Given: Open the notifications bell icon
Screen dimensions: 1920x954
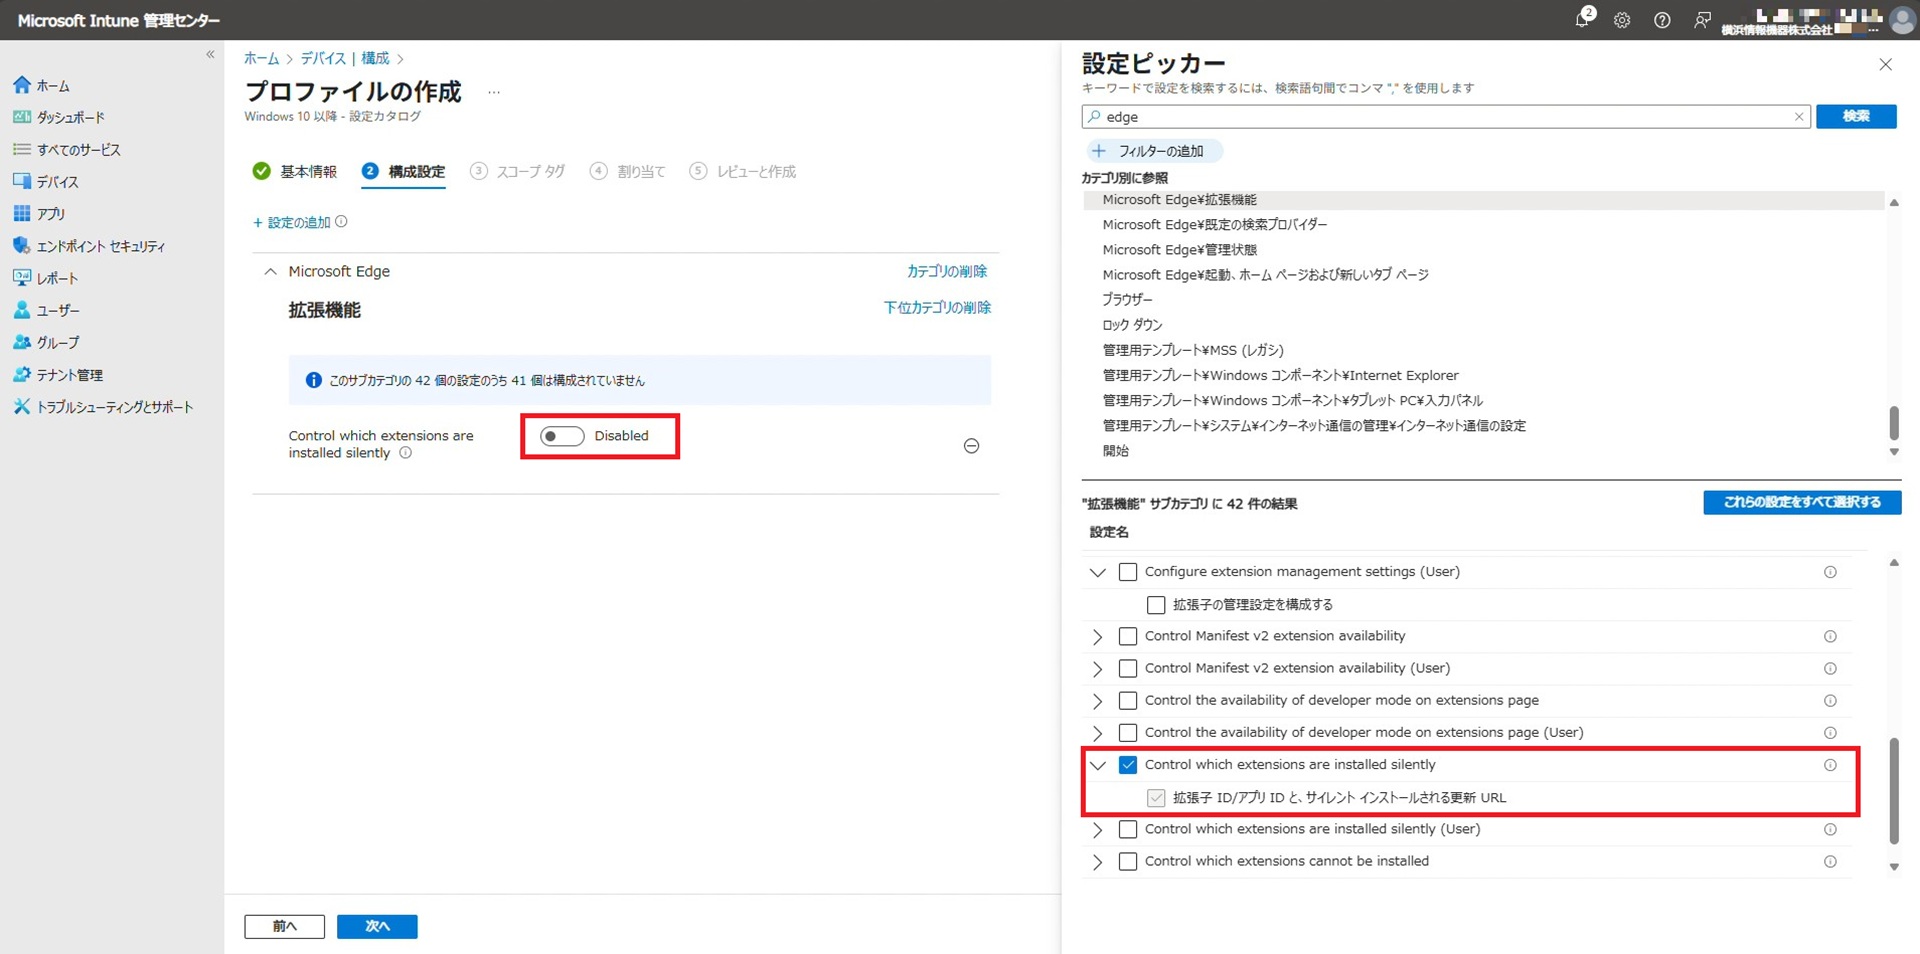Looking at the screenshot, I should [1582, 20].
